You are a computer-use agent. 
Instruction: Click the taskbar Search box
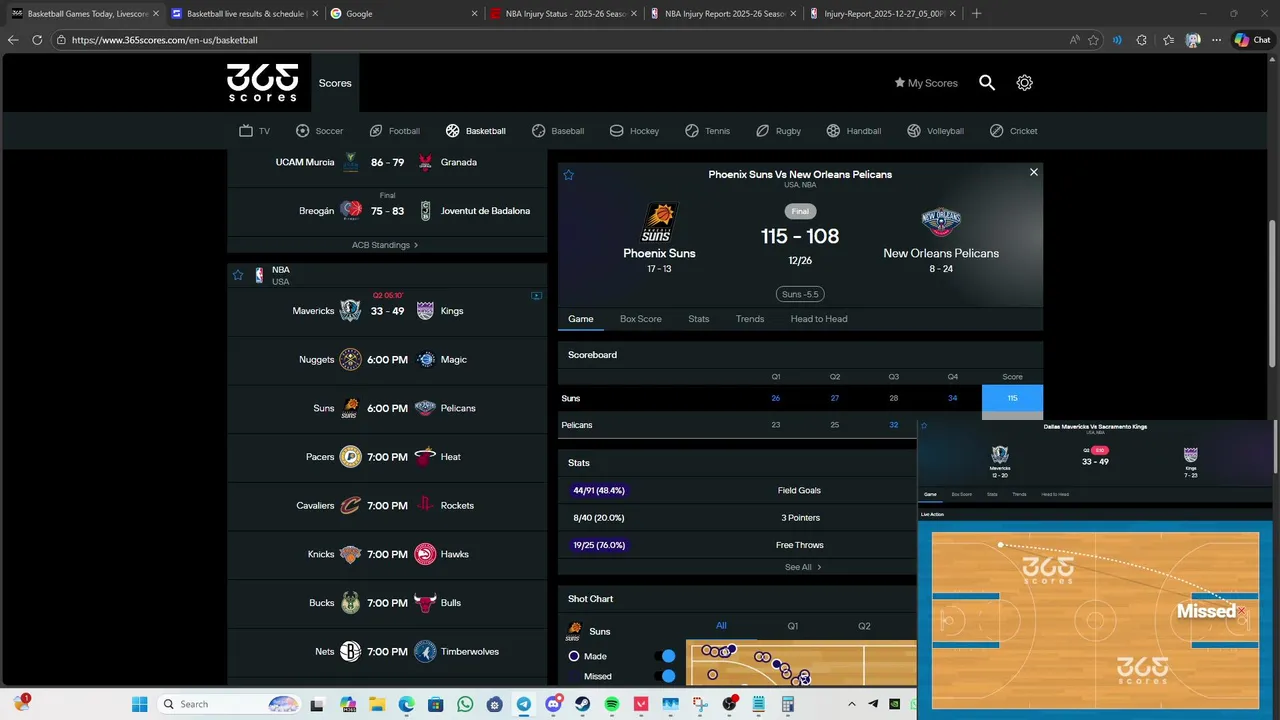(228, 704)
